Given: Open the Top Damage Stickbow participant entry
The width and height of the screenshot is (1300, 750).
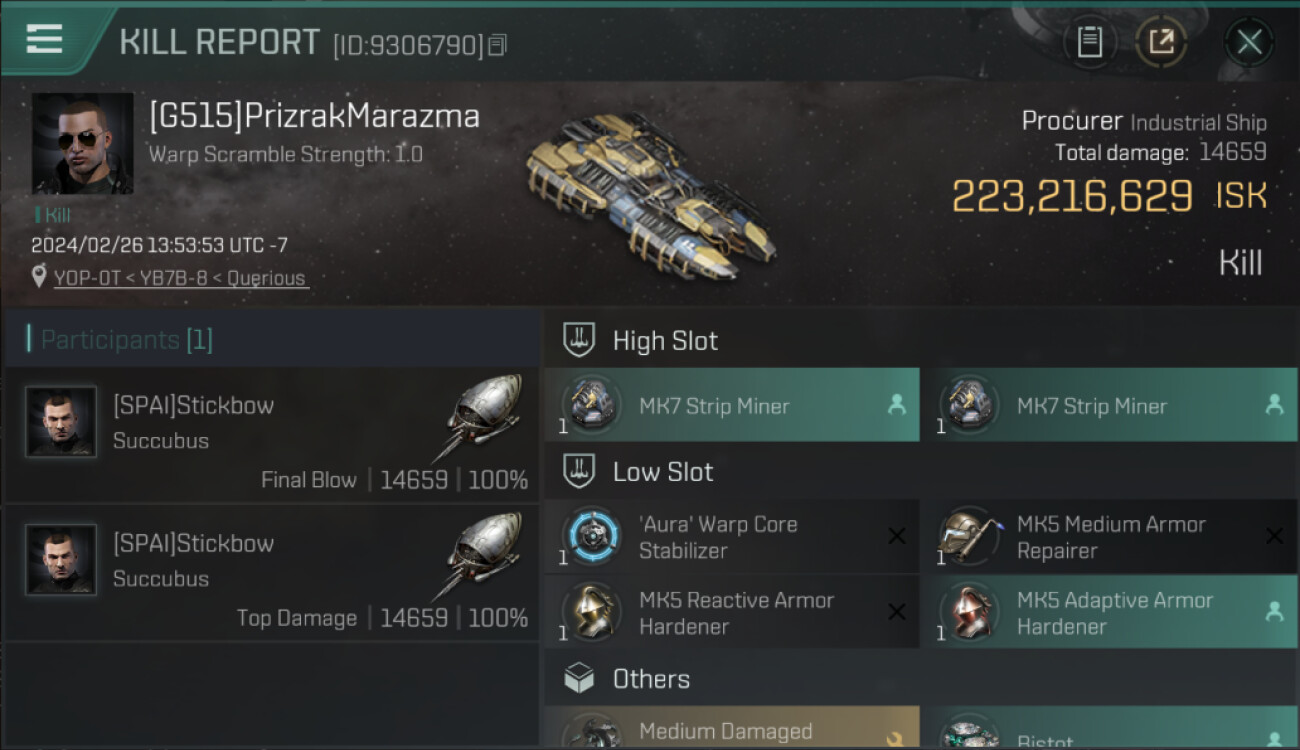Looking at the screenshot, I should 271,573.
